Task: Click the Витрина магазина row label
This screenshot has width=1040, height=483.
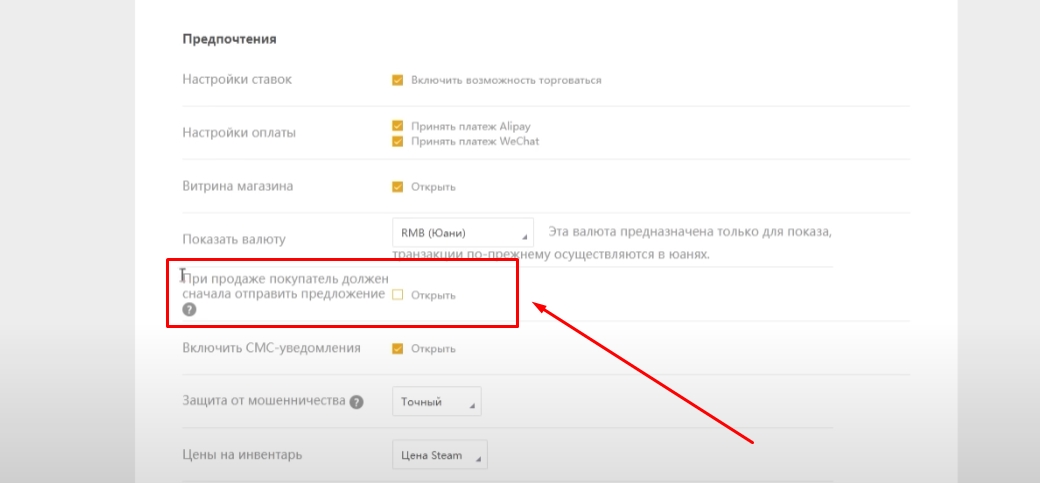Action: (237, 186)
